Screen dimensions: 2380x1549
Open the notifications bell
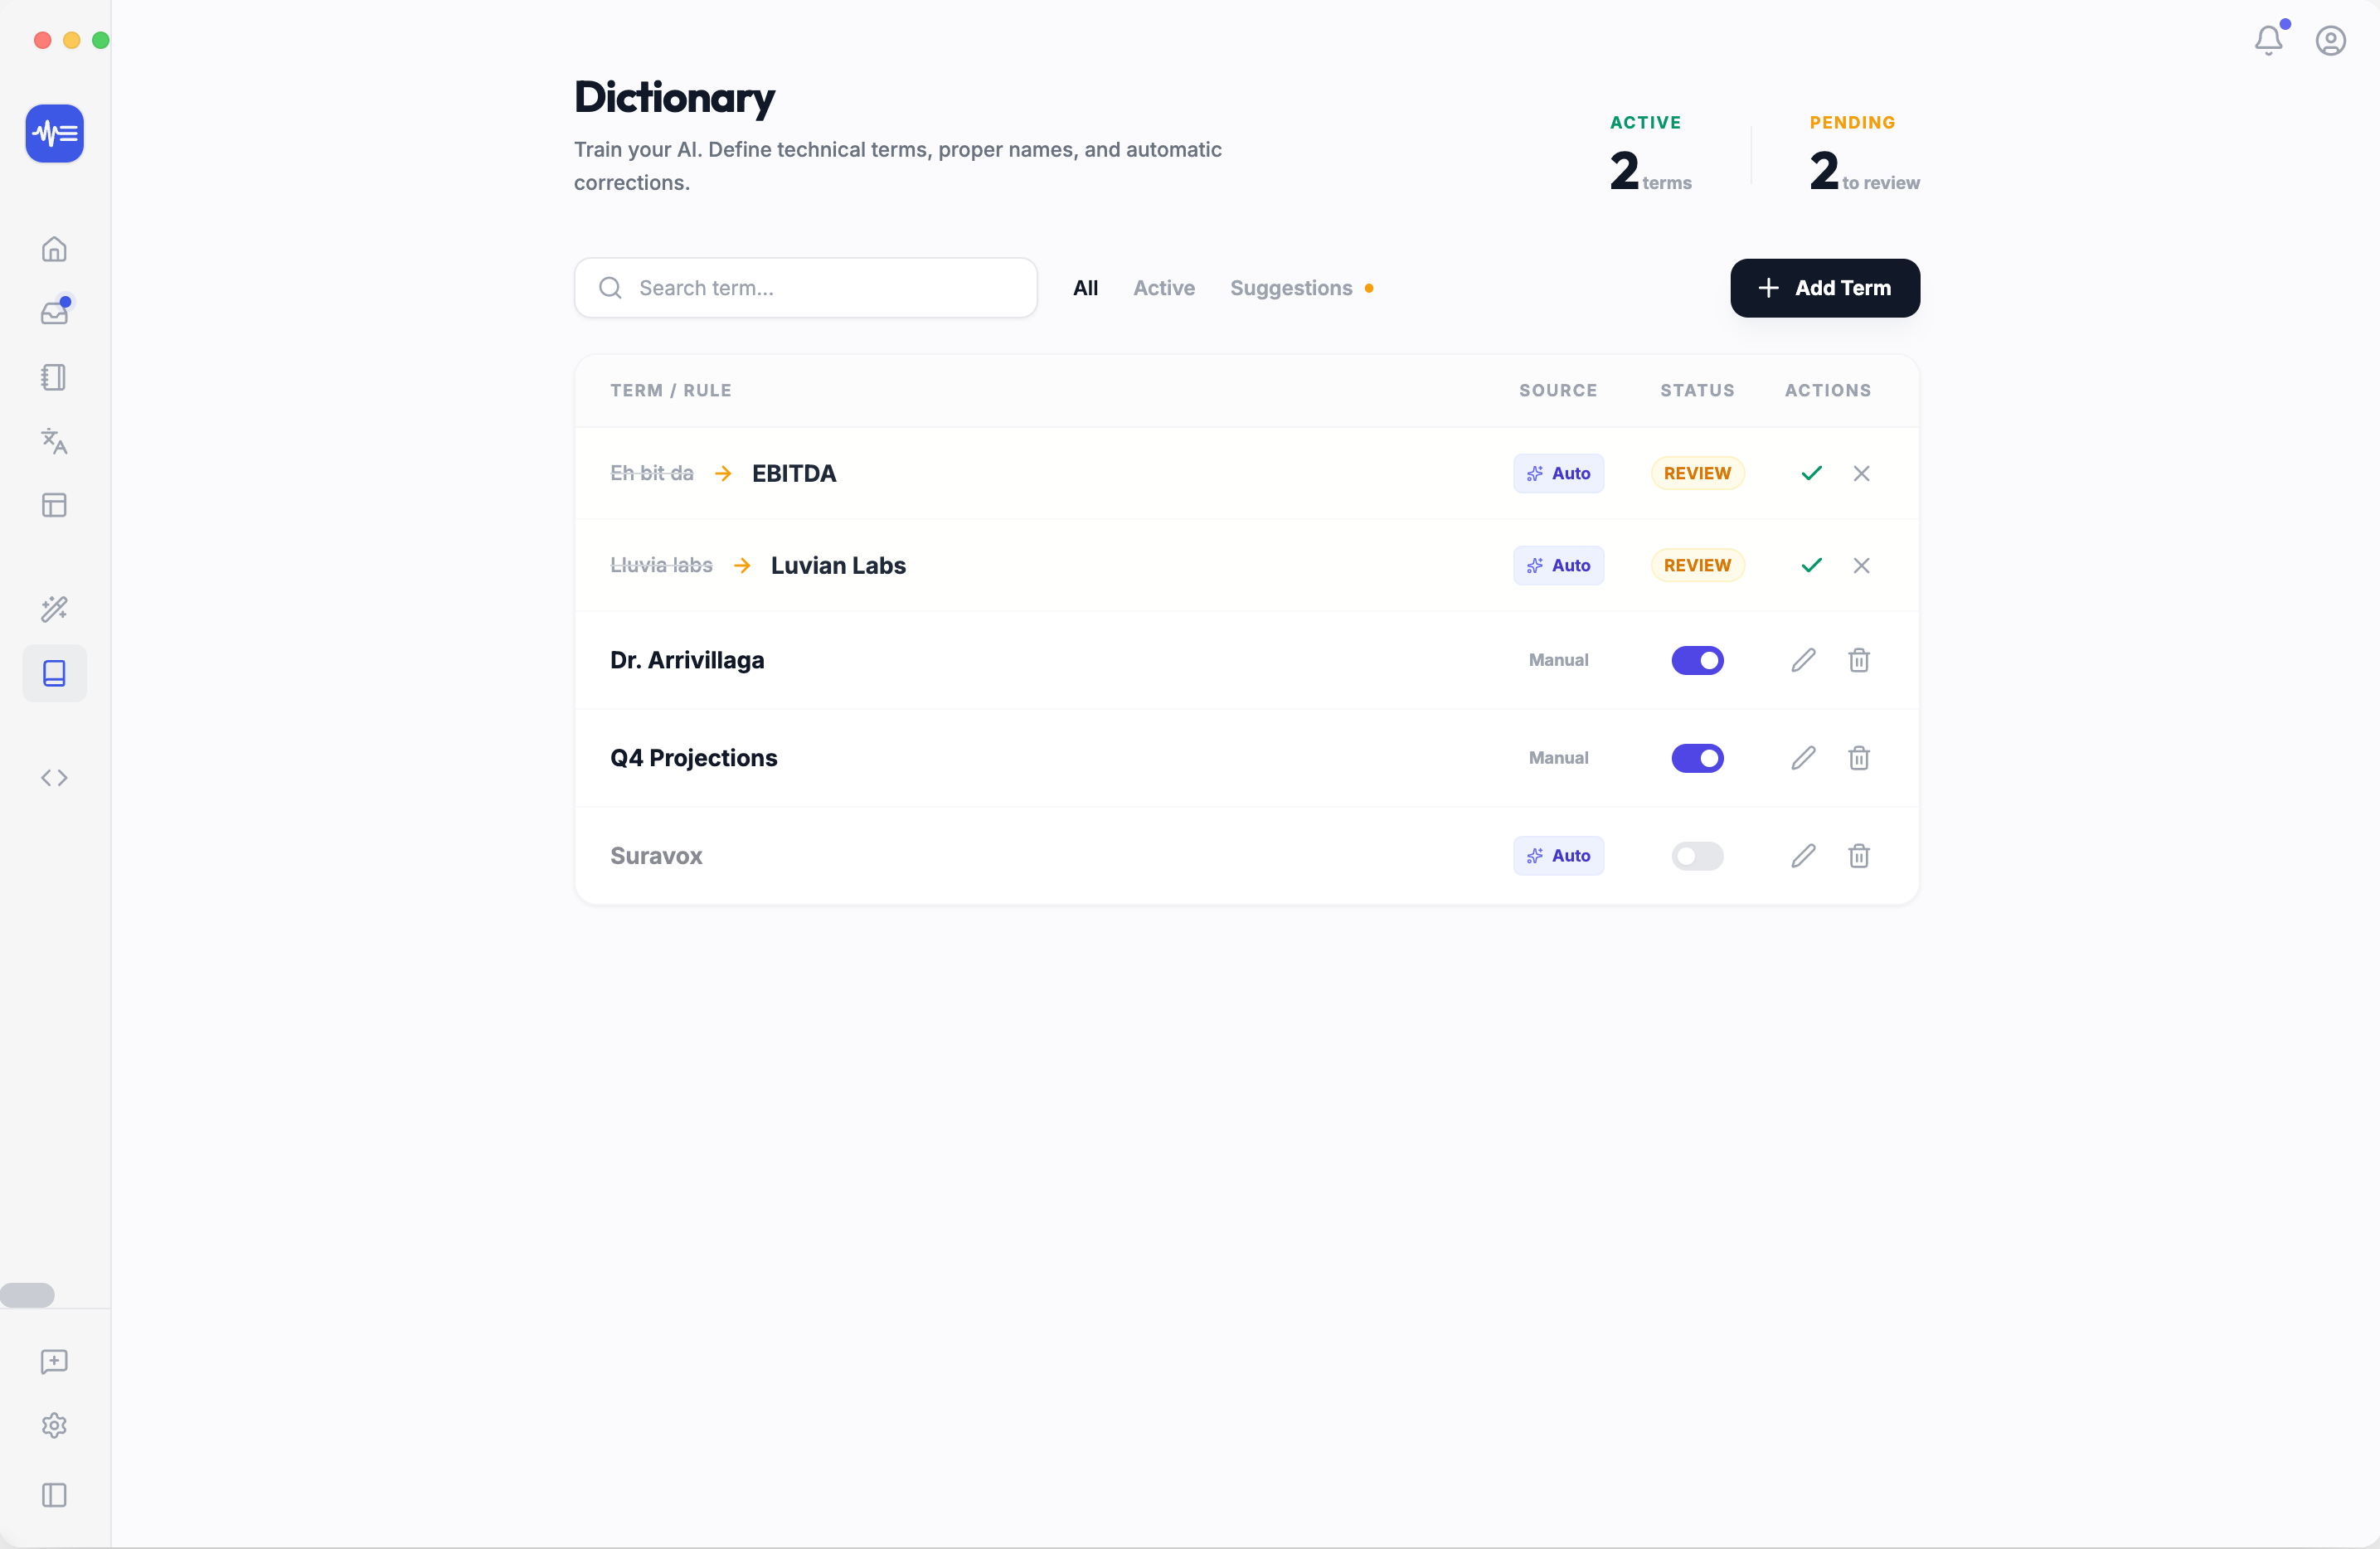tap(2267, 41)
